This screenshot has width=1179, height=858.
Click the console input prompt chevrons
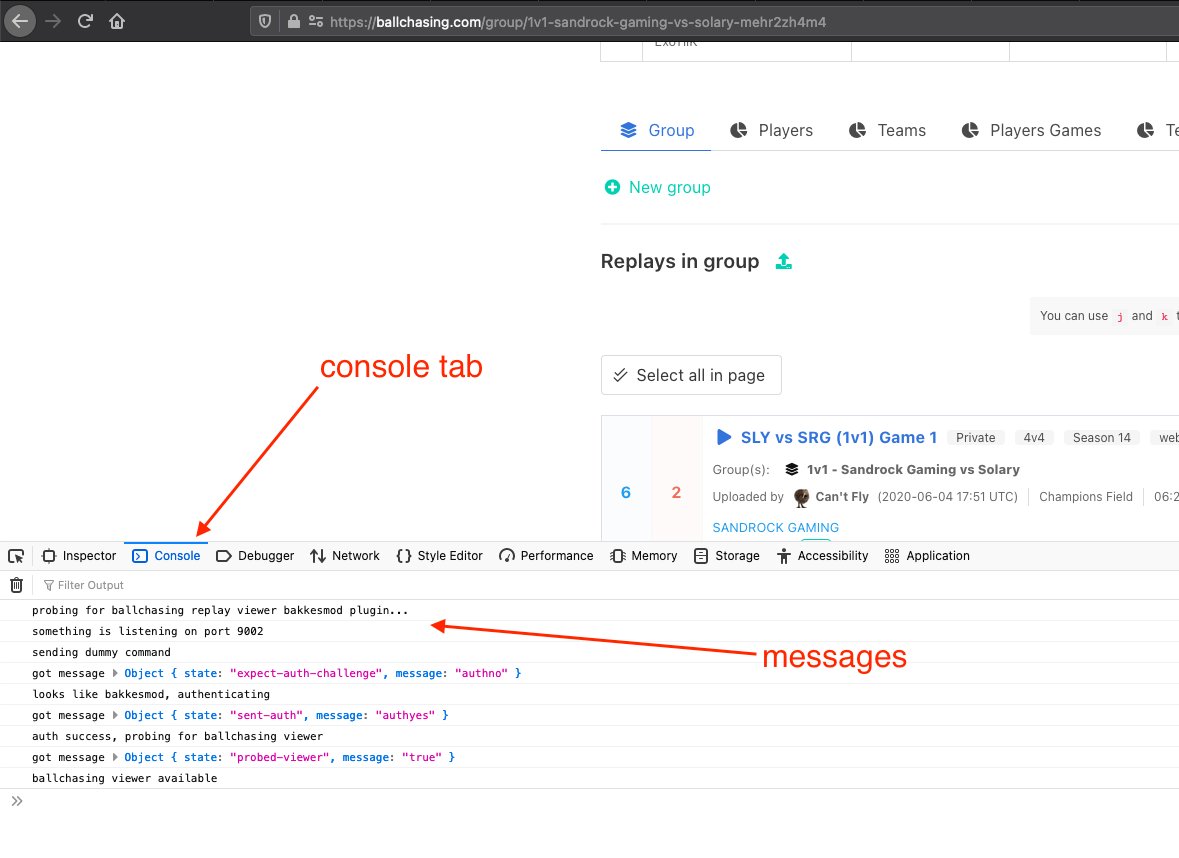(17, 801)
